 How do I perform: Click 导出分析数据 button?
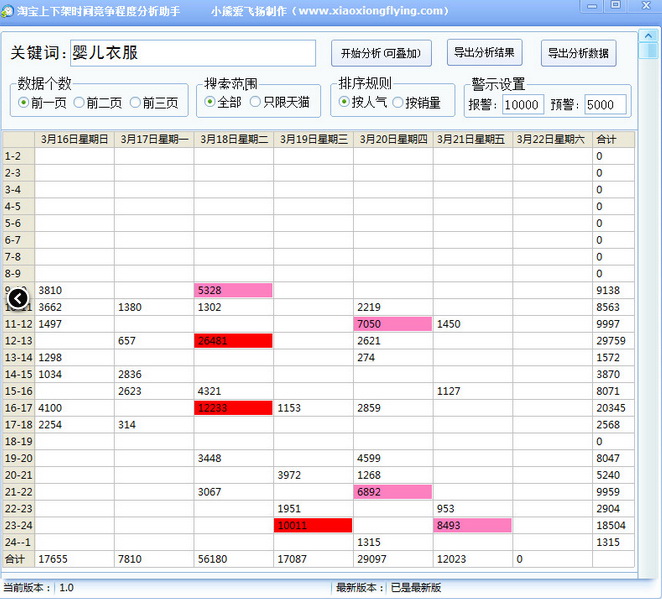[578, 53]
